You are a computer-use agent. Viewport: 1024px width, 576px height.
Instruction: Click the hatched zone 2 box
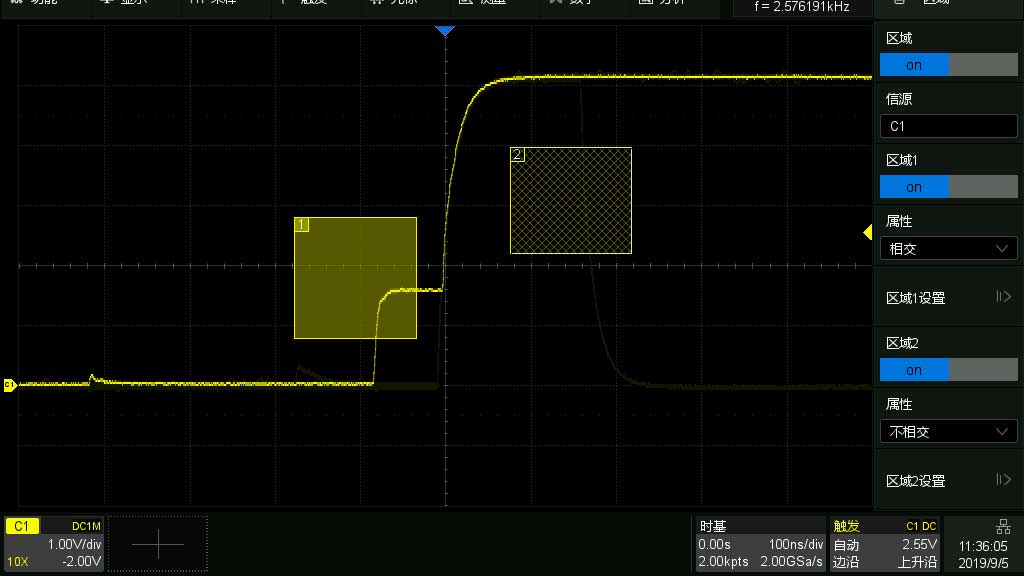pos(571,201)
